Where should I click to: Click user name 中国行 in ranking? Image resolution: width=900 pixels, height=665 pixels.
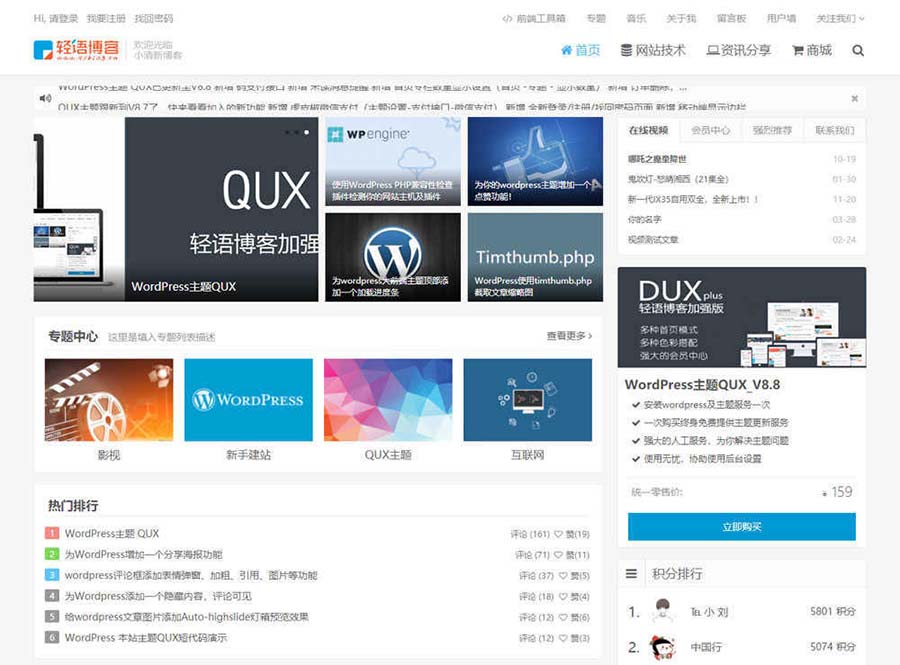[706, 647]
